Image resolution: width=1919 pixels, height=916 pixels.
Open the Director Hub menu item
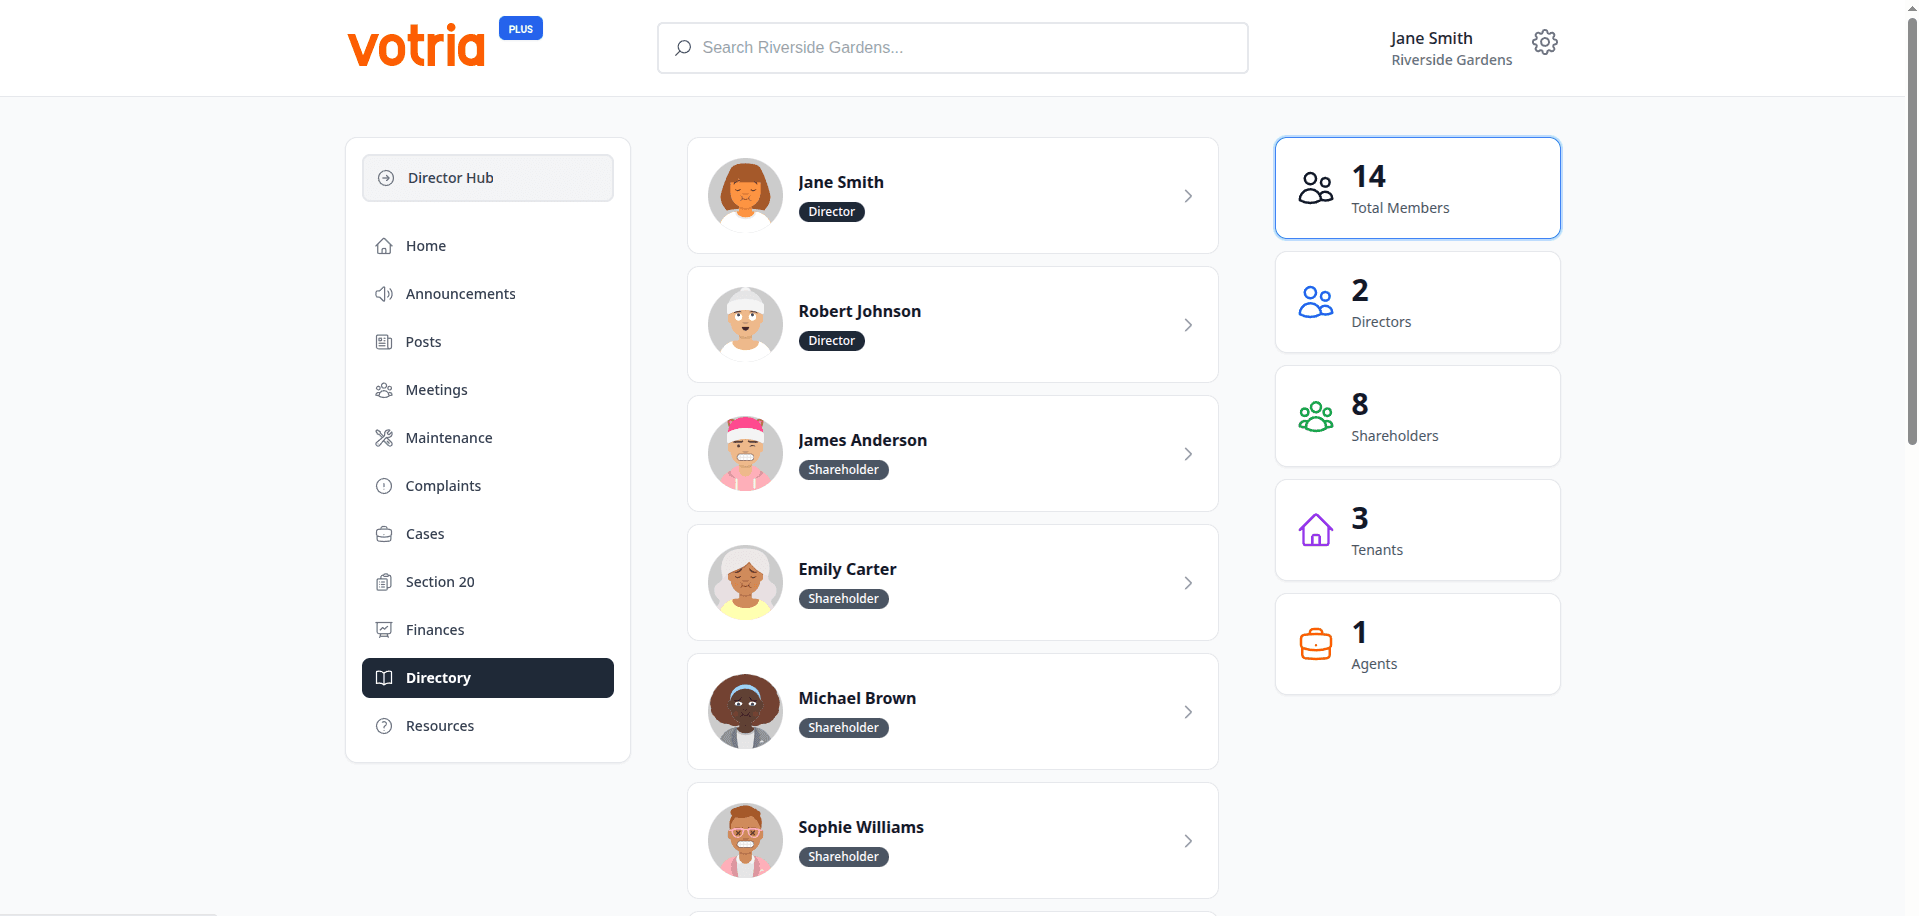coord(487,177)
